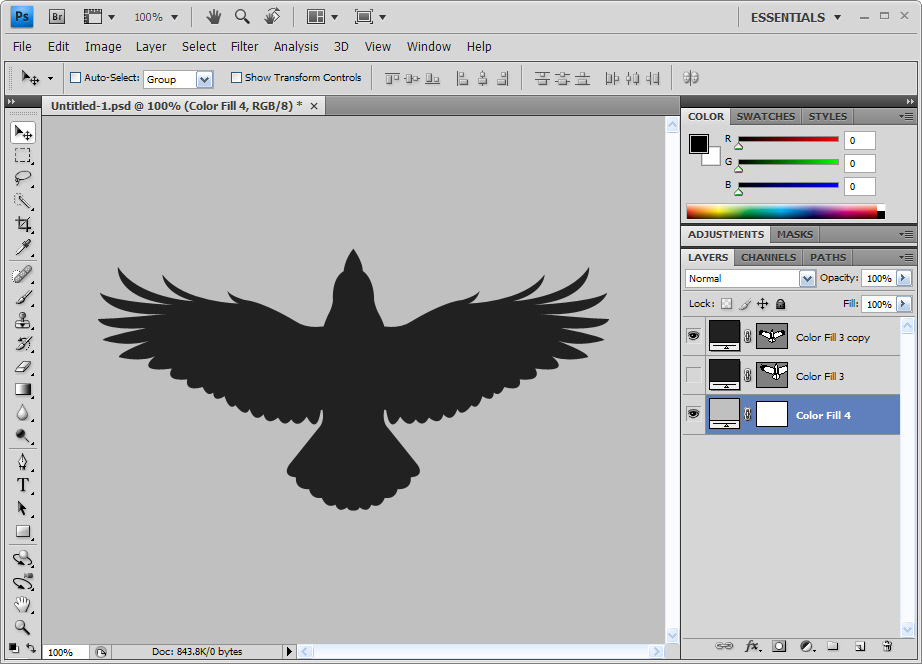
Task: Select the Lasso tool
Action: 23,178
